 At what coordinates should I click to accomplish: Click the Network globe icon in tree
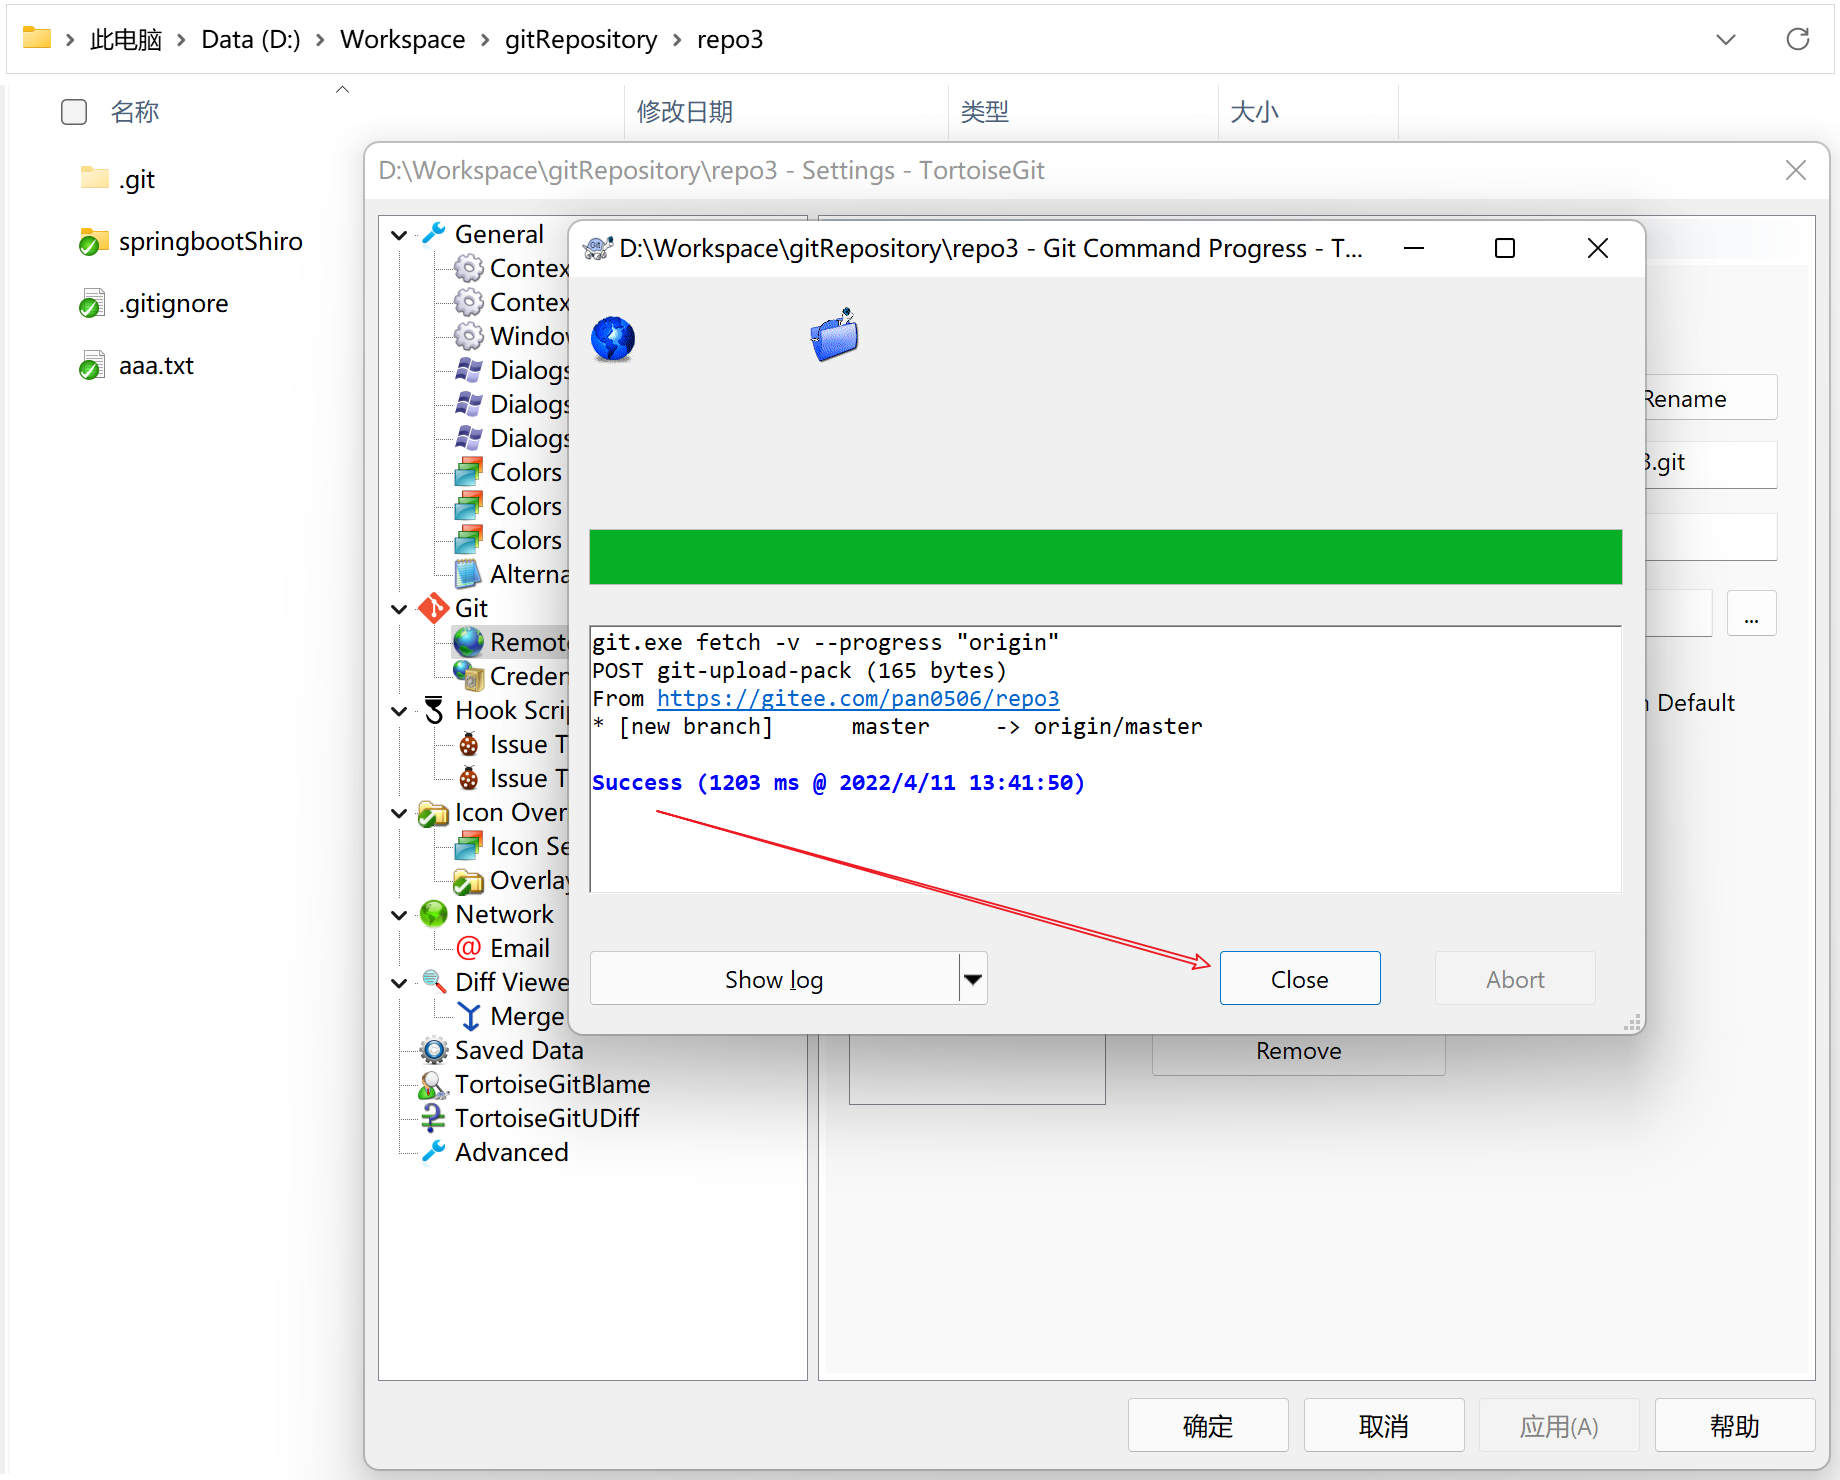pos(433,914)
